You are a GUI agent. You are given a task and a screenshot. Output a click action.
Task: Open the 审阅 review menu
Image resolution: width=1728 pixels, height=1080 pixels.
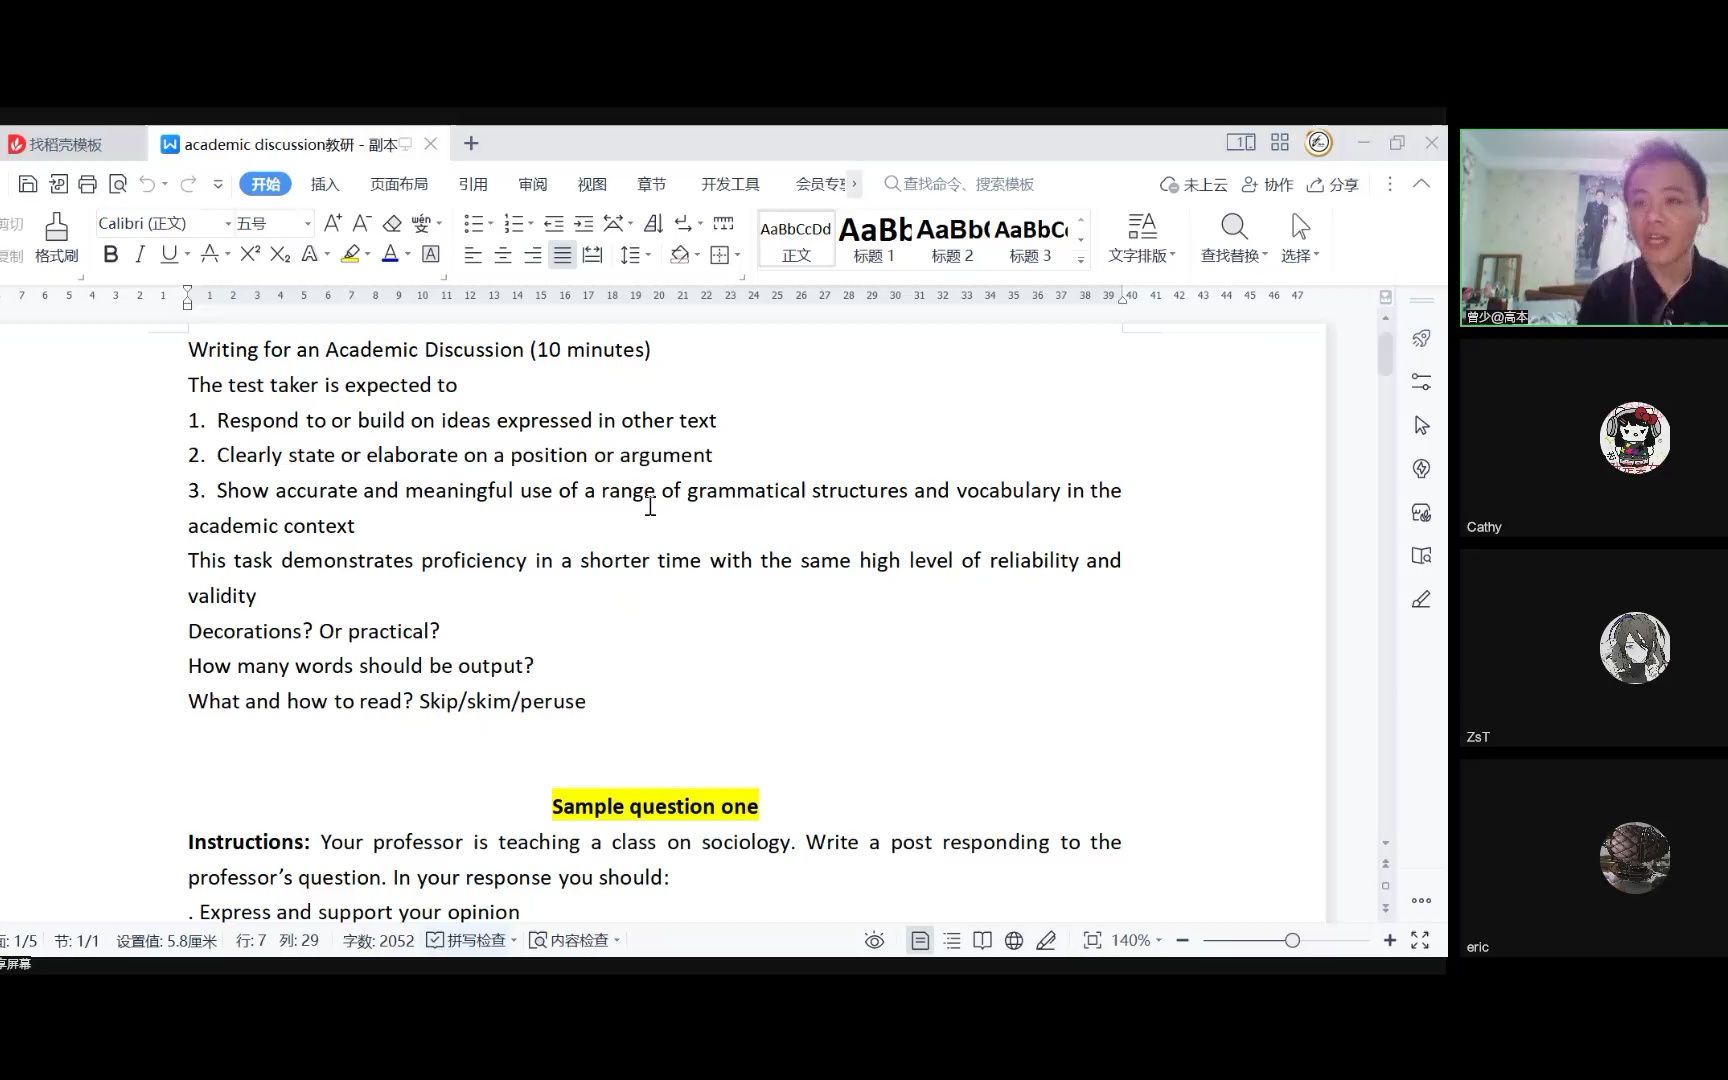pyautogui.click(x=533, y=184)
